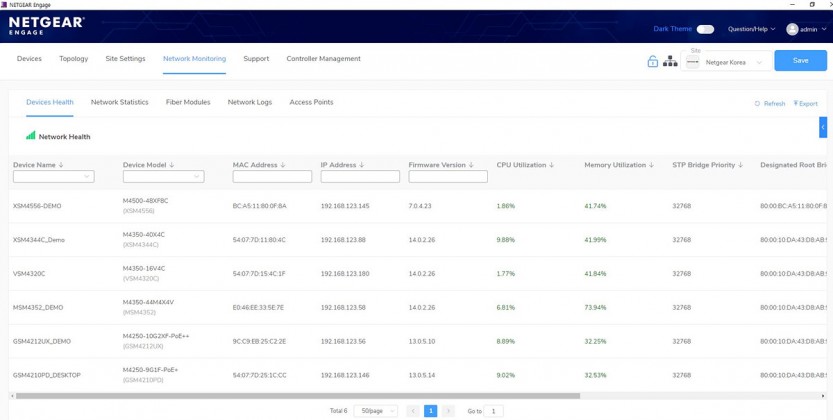Viewport: 833px width, 420px height.
Task: Click the unlock padlock icon
Action: pos(652,61)
